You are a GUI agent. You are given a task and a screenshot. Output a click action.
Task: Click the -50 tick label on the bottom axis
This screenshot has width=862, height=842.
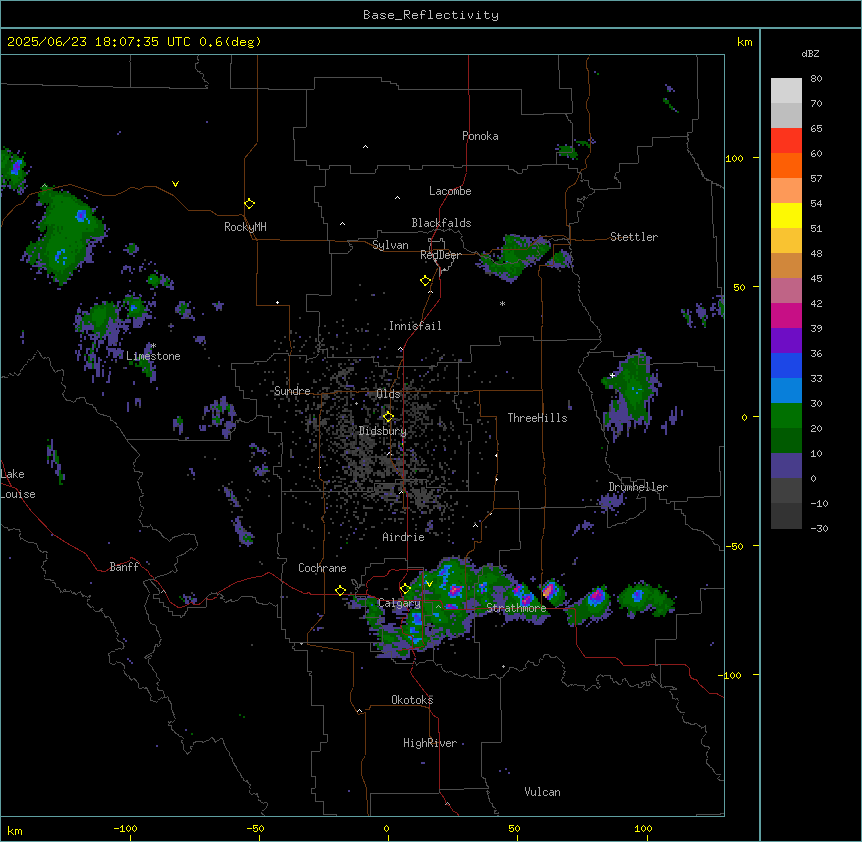tap(255, 828)
